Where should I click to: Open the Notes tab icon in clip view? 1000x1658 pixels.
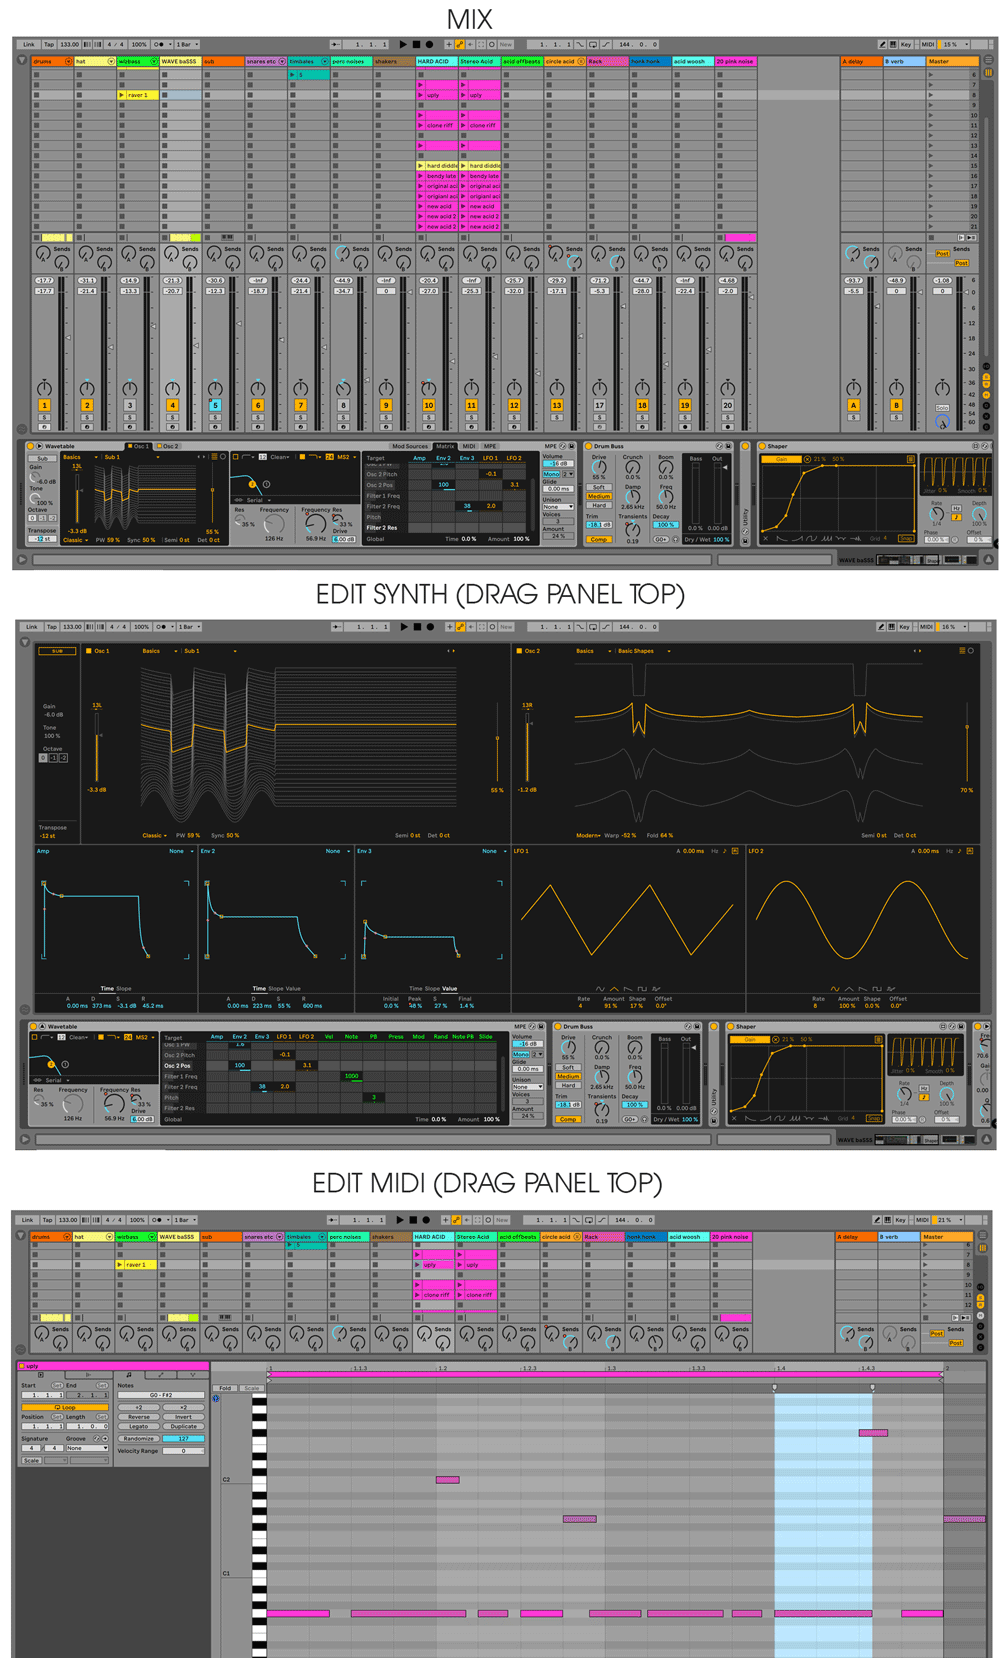coord(129,1375)
